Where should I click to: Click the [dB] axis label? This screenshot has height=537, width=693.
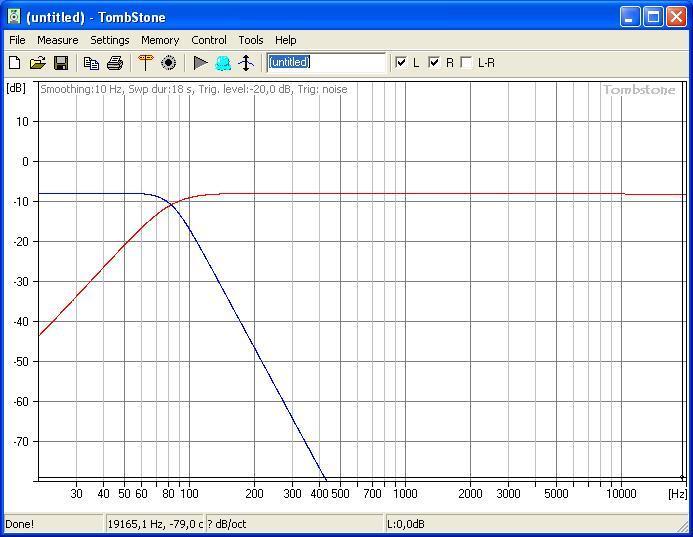coord(16,88)
